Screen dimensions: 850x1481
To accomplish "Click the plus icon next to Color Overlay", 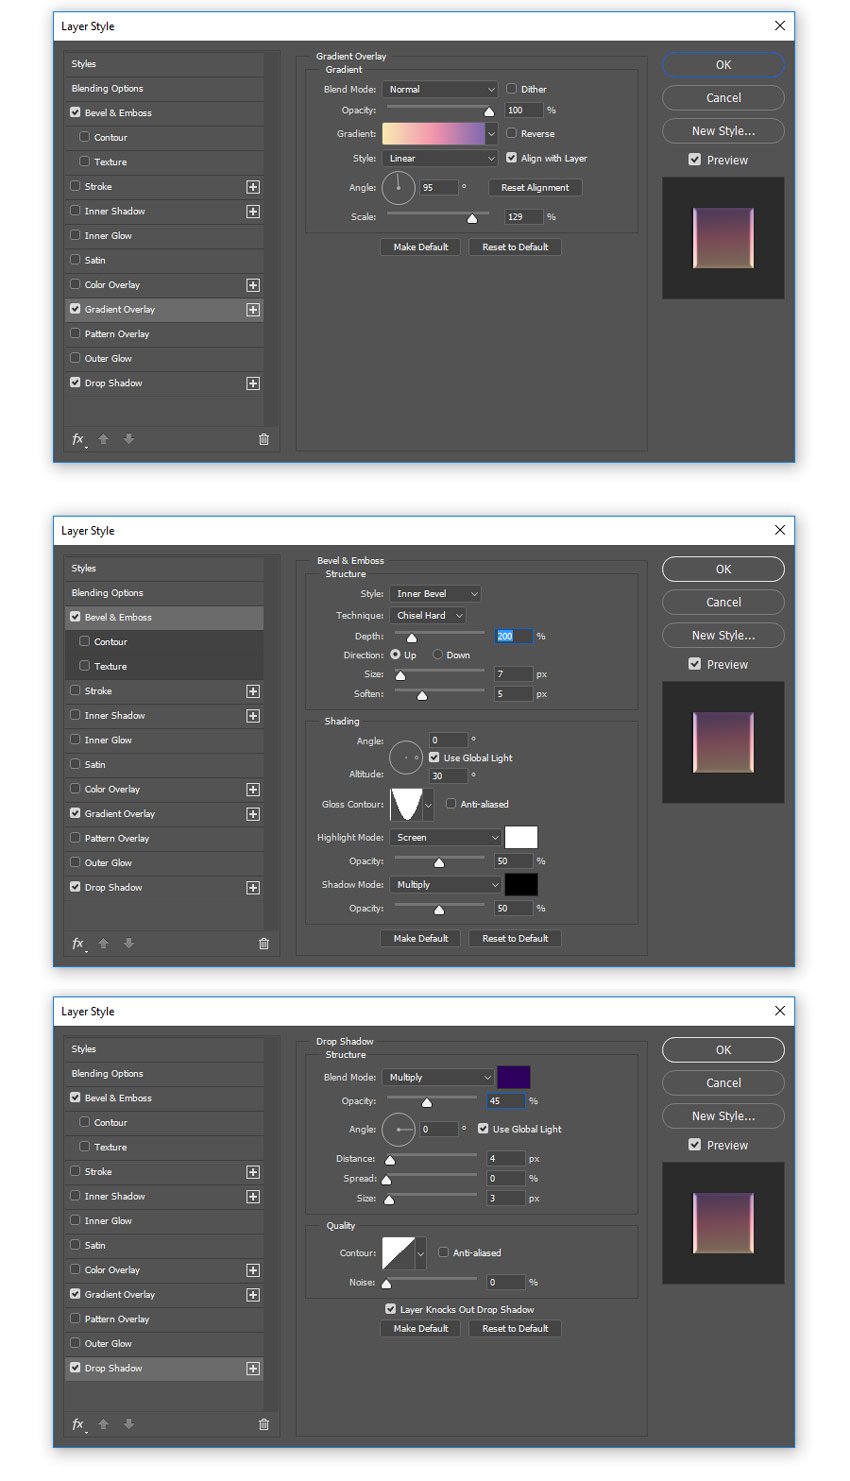I will (252, 284).
